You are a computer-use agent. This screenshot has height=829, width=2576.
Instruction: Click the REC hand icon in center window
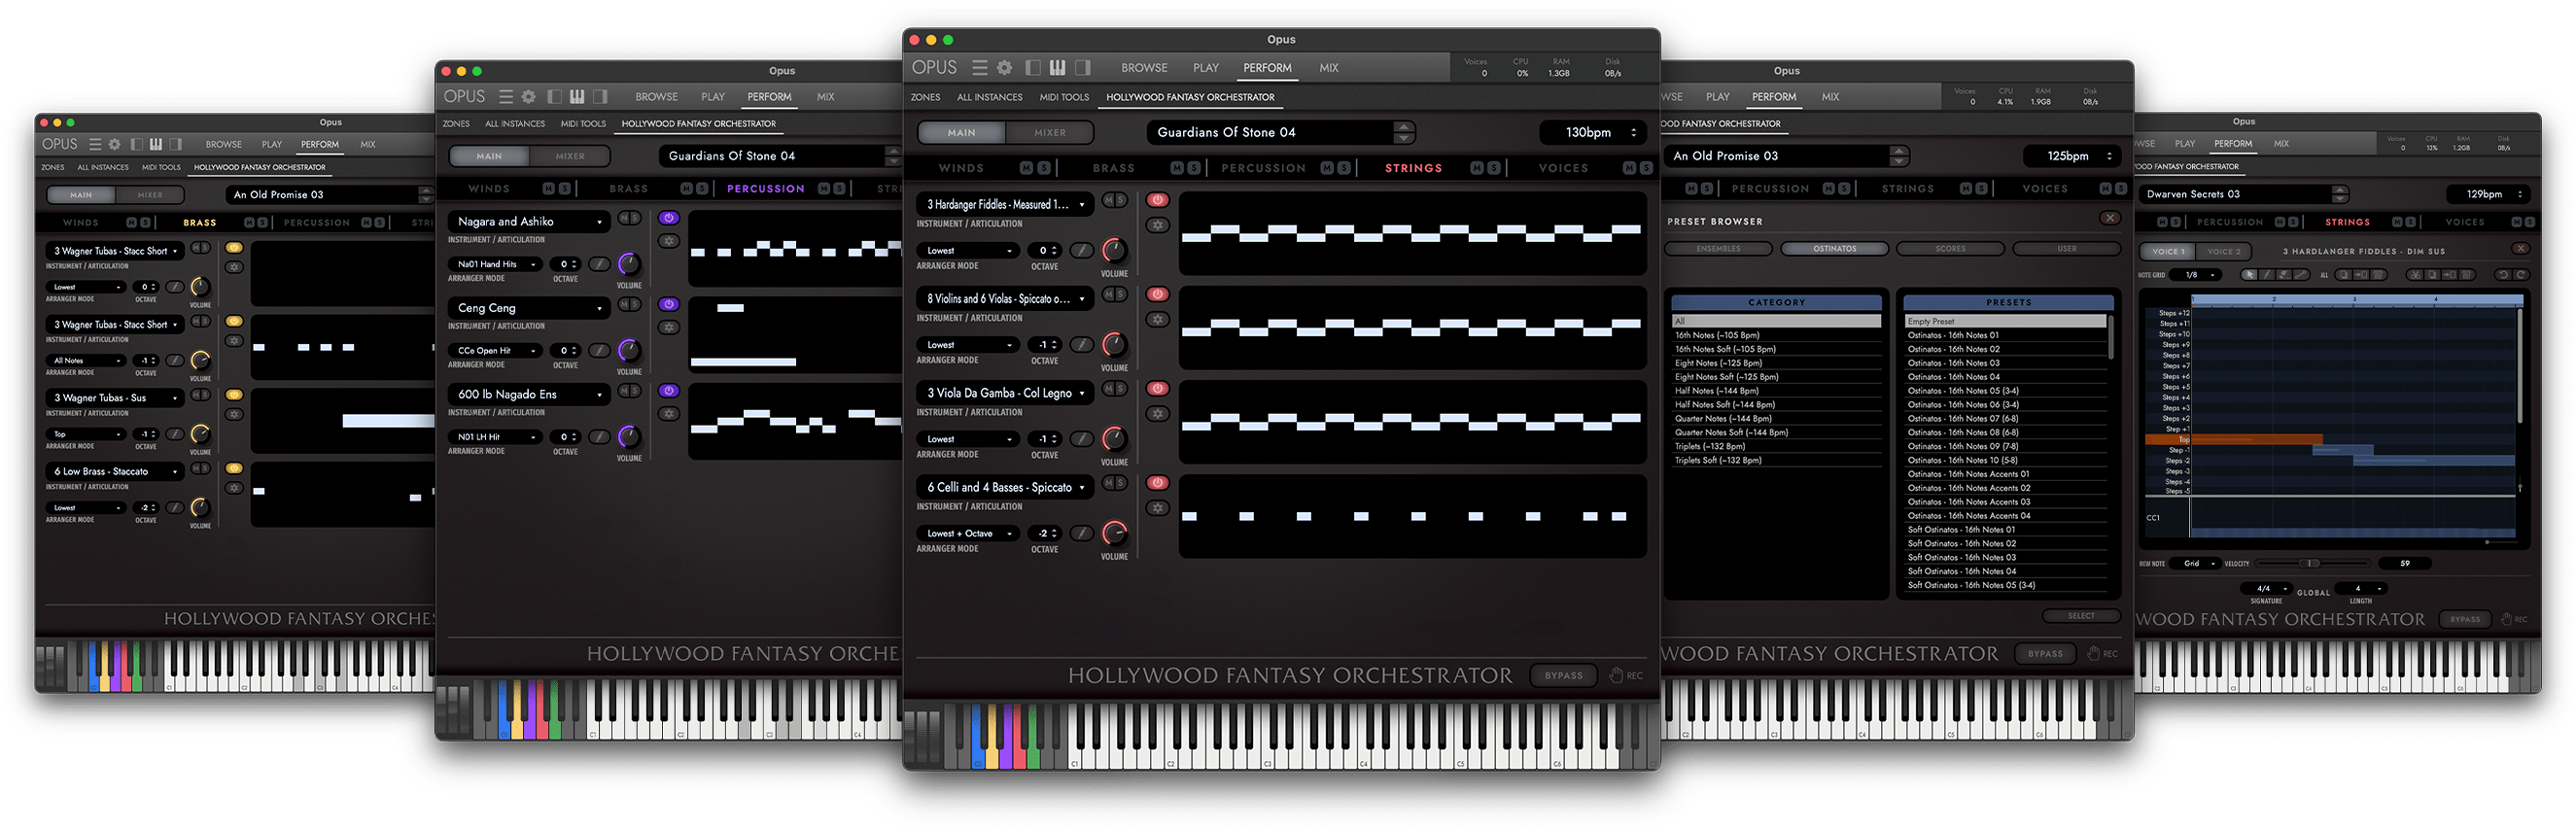(x=1616, y=676)
